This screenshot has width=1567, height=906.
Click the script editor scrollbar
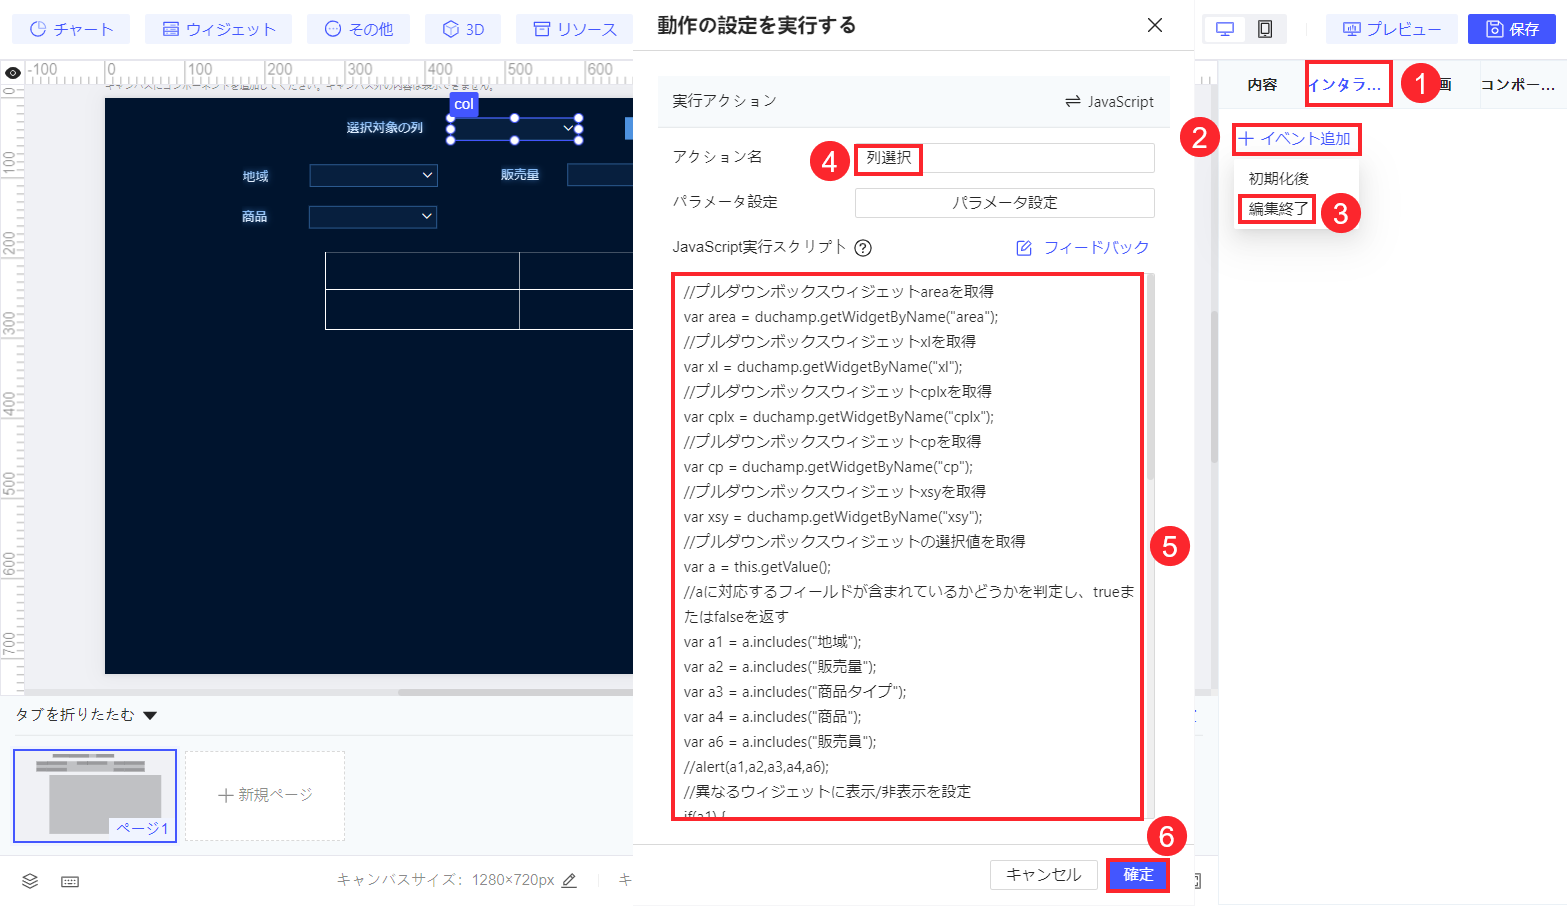click(1150, 377)
